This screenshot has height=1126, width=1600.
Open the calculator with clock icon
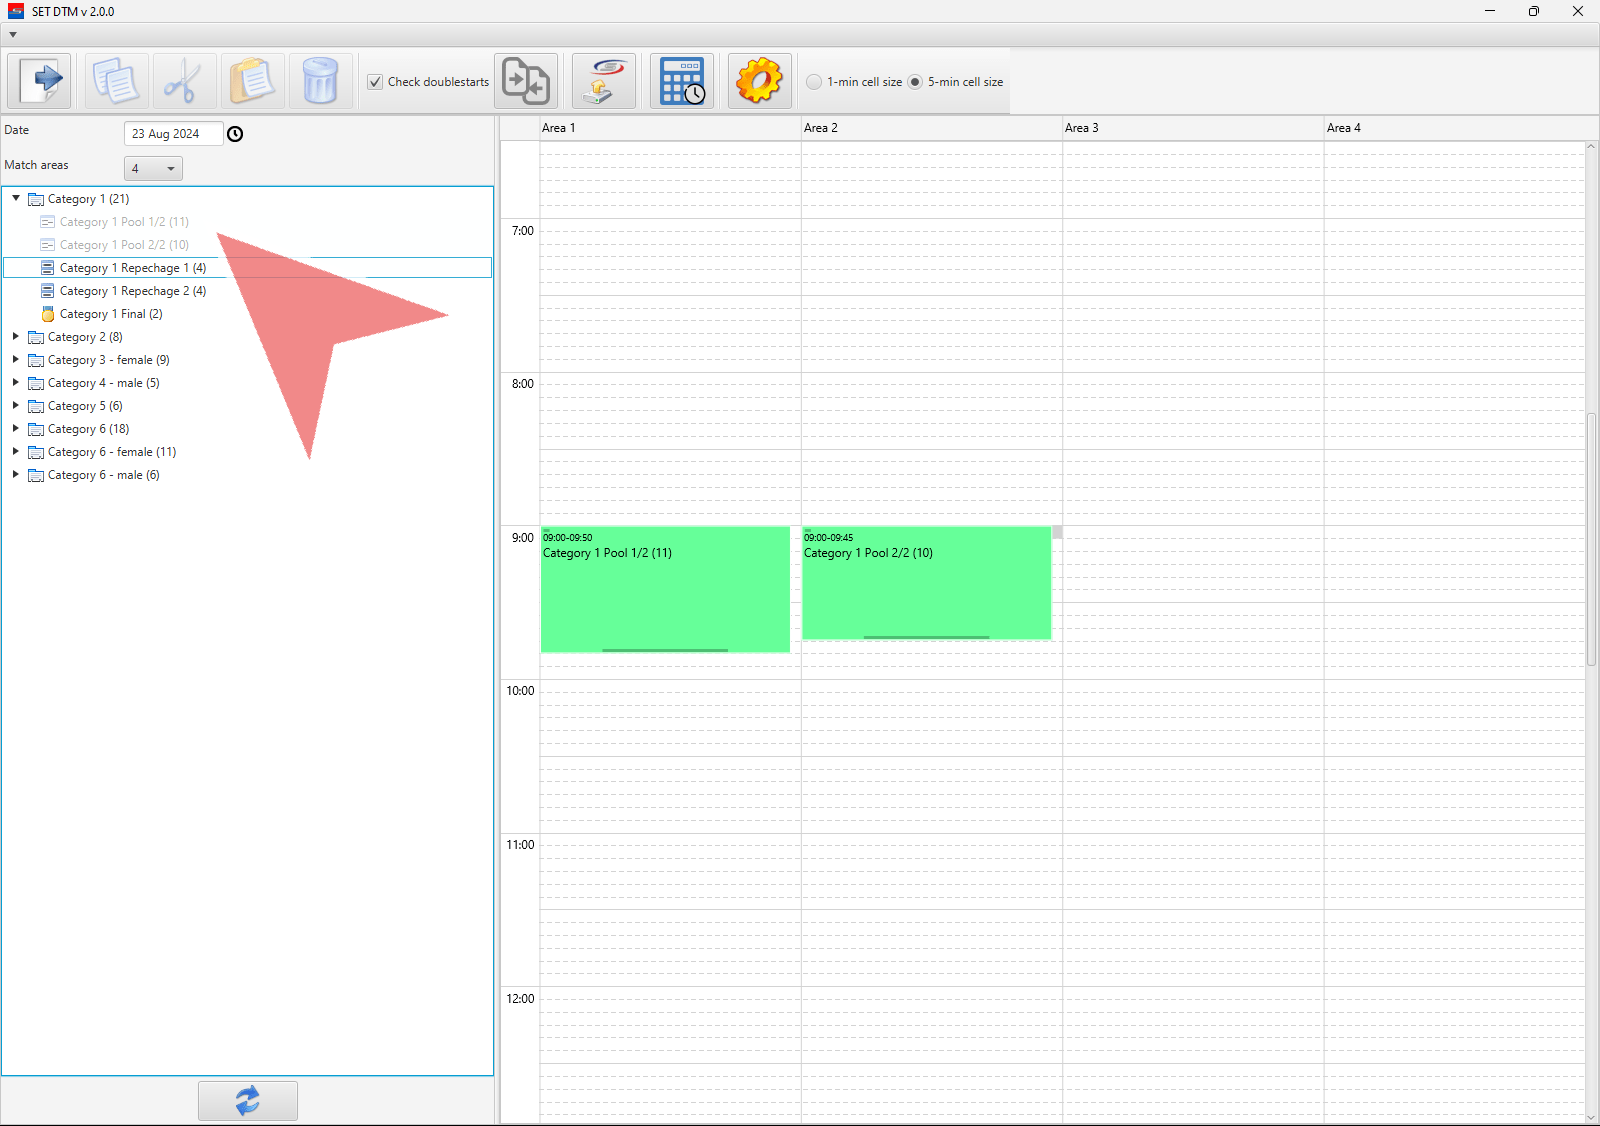[x=682, y=81]
